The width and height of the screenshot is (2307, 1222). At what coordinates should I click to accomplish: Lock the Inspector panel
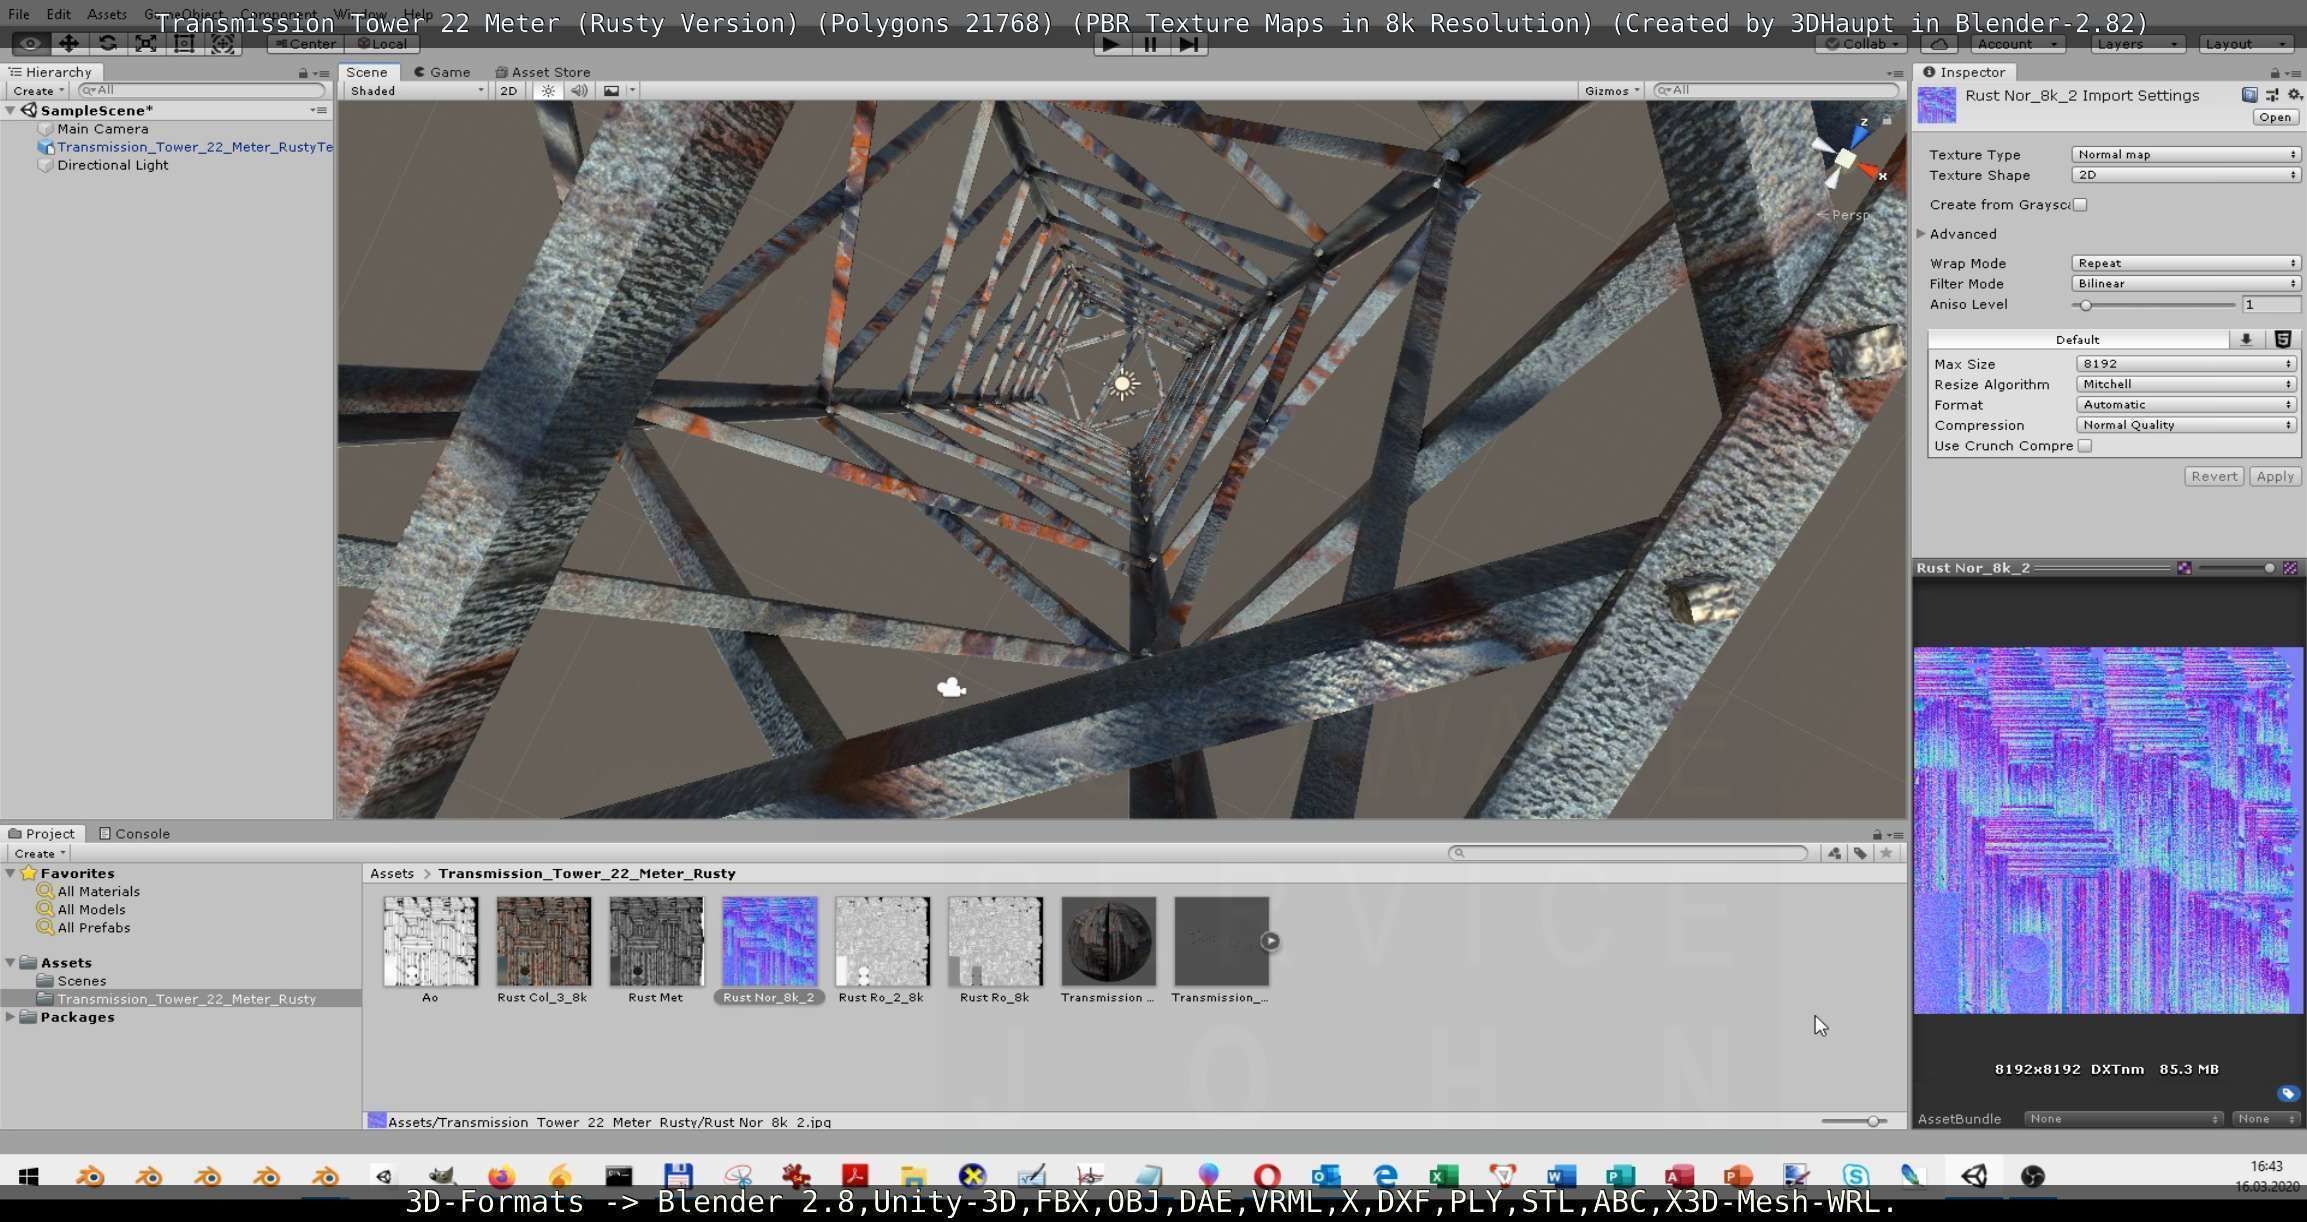[x=2275, y=72]
